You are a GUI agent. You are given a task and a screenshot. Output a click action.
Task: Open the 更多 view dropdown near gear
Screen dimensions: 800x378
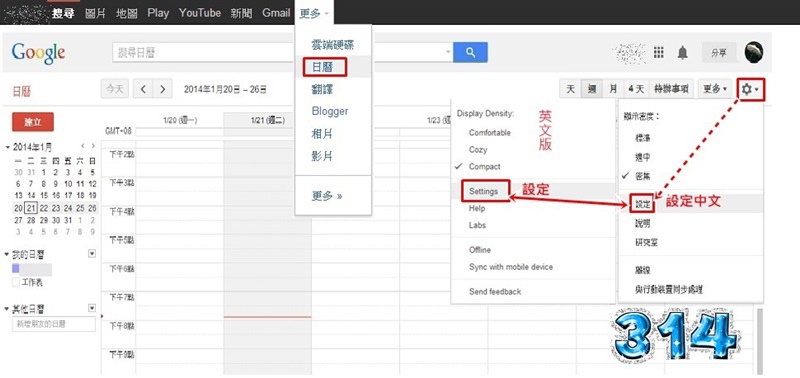tap(714, 89)
